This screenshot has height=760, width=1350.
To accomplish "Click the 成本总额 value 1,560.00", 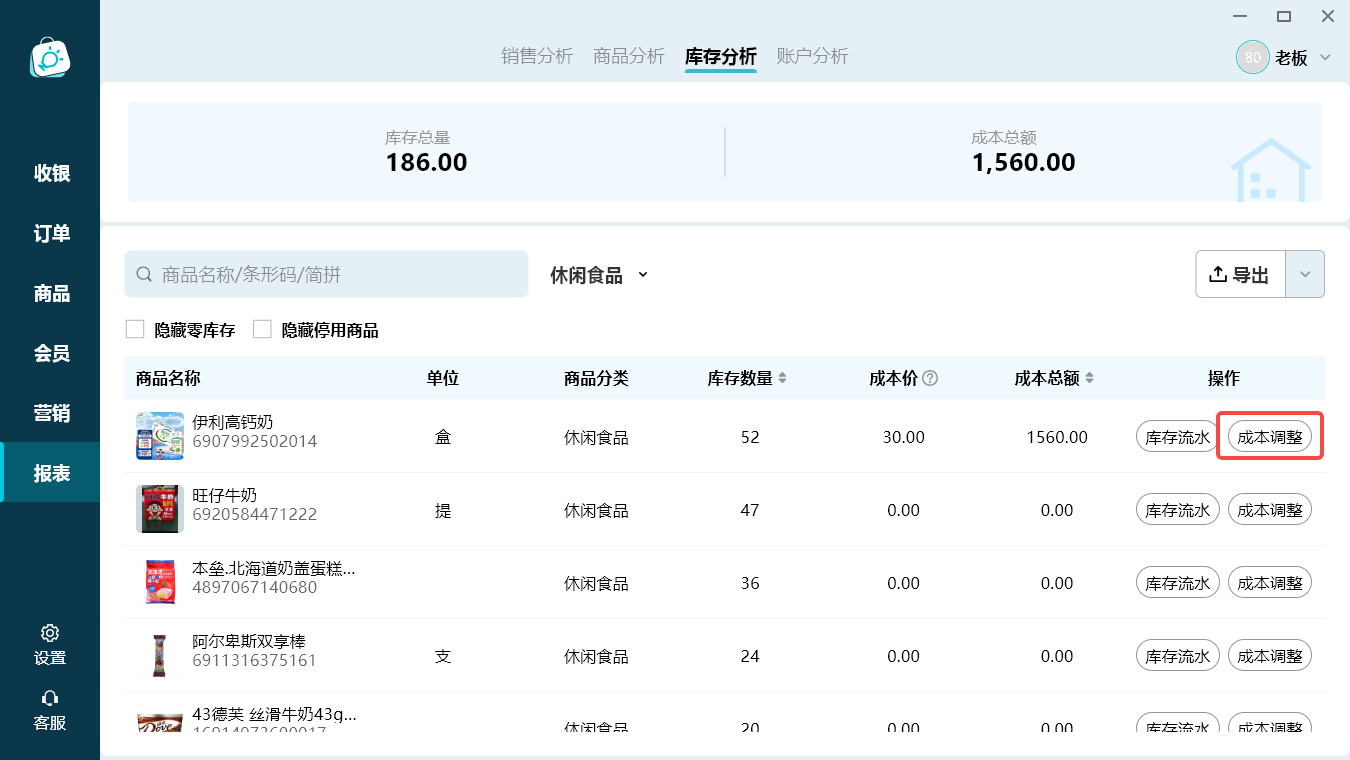I will click(1023, 162).
